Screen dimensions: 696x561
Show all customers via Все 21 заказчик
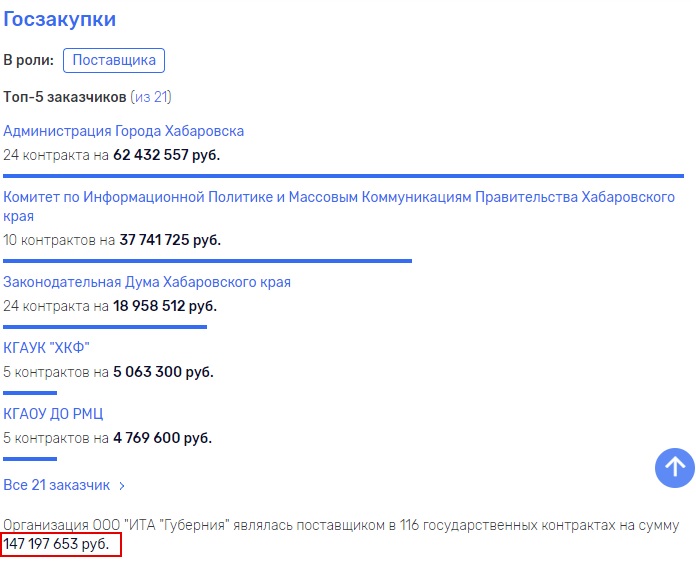56,485
